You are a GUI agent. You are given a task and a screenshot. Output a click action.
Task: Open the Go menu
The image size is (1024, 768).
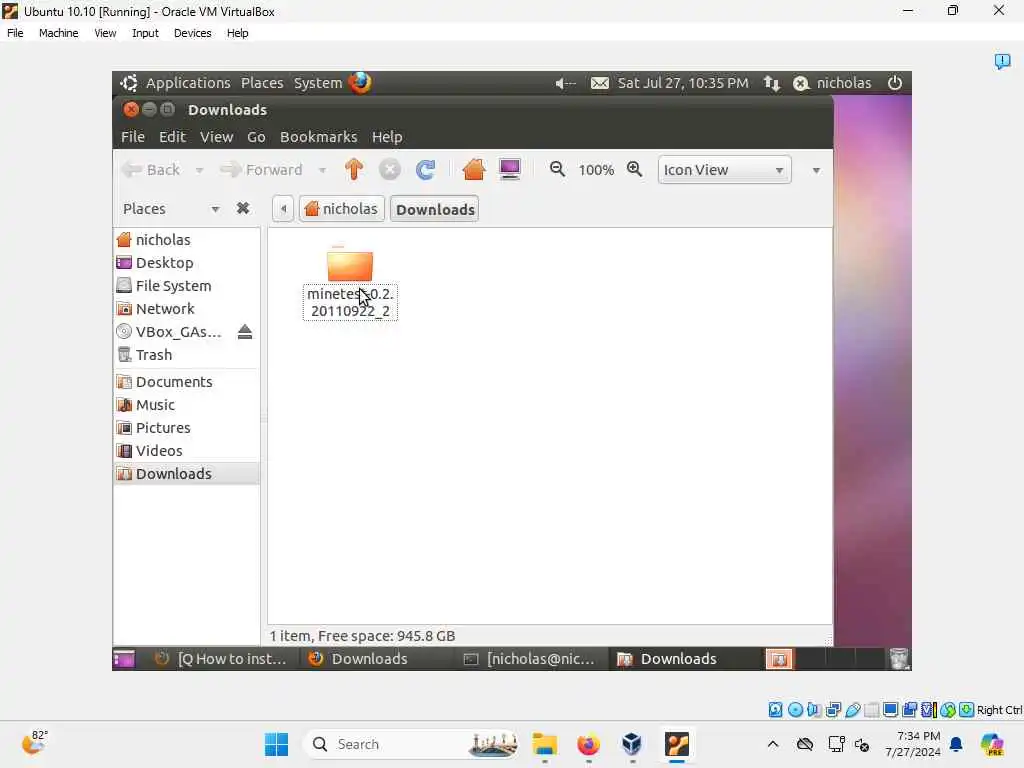[x=256, y=136]
